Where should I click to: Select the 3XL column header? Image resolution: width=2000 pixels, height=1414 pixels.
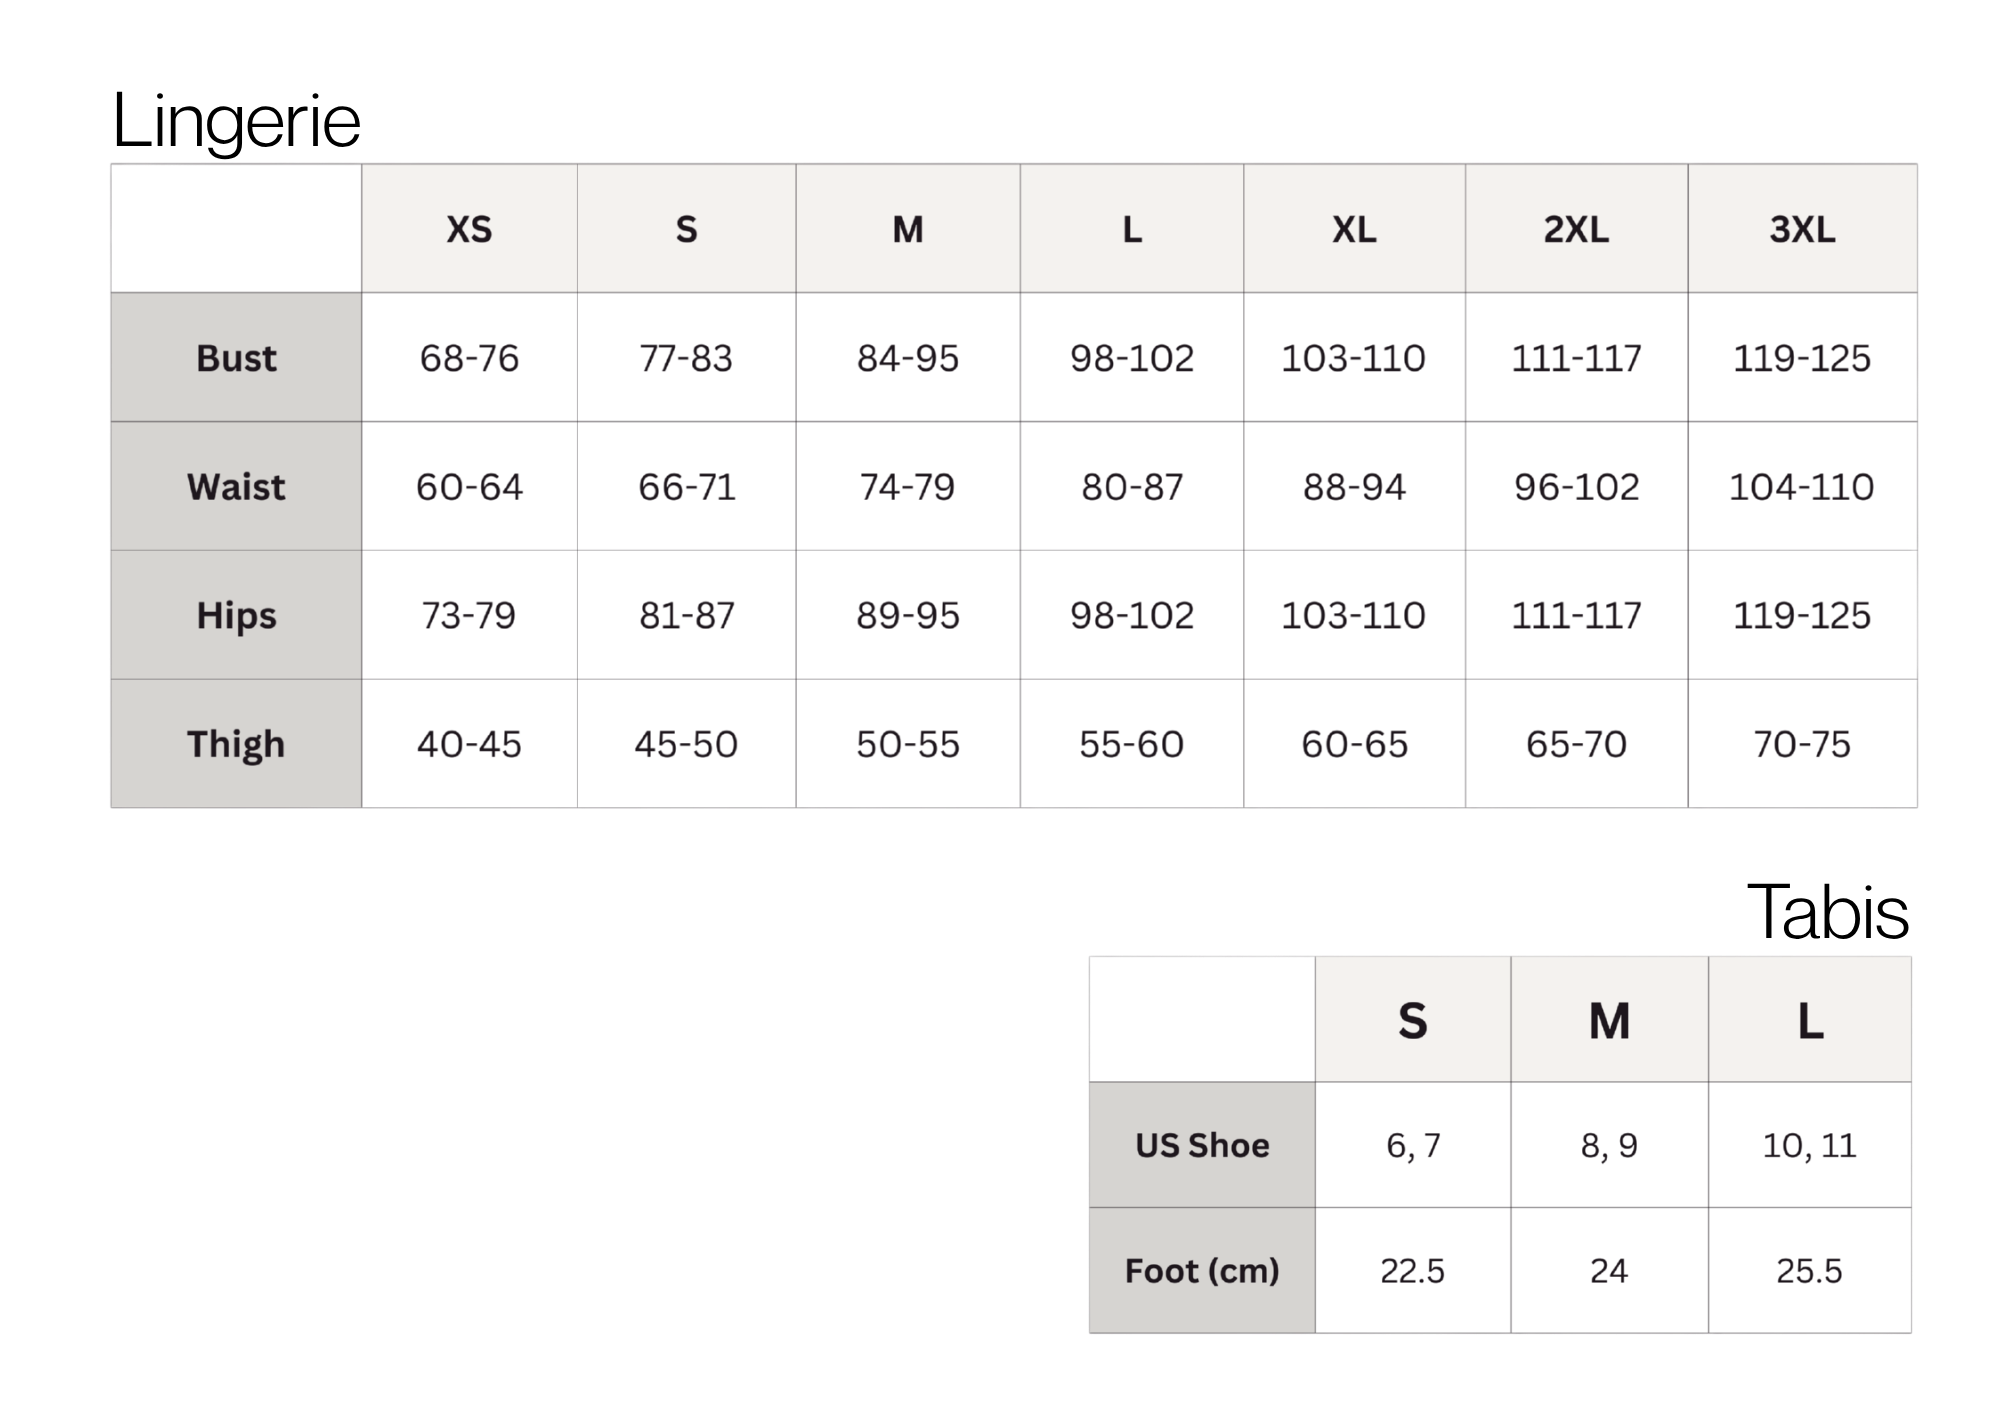1802,229
